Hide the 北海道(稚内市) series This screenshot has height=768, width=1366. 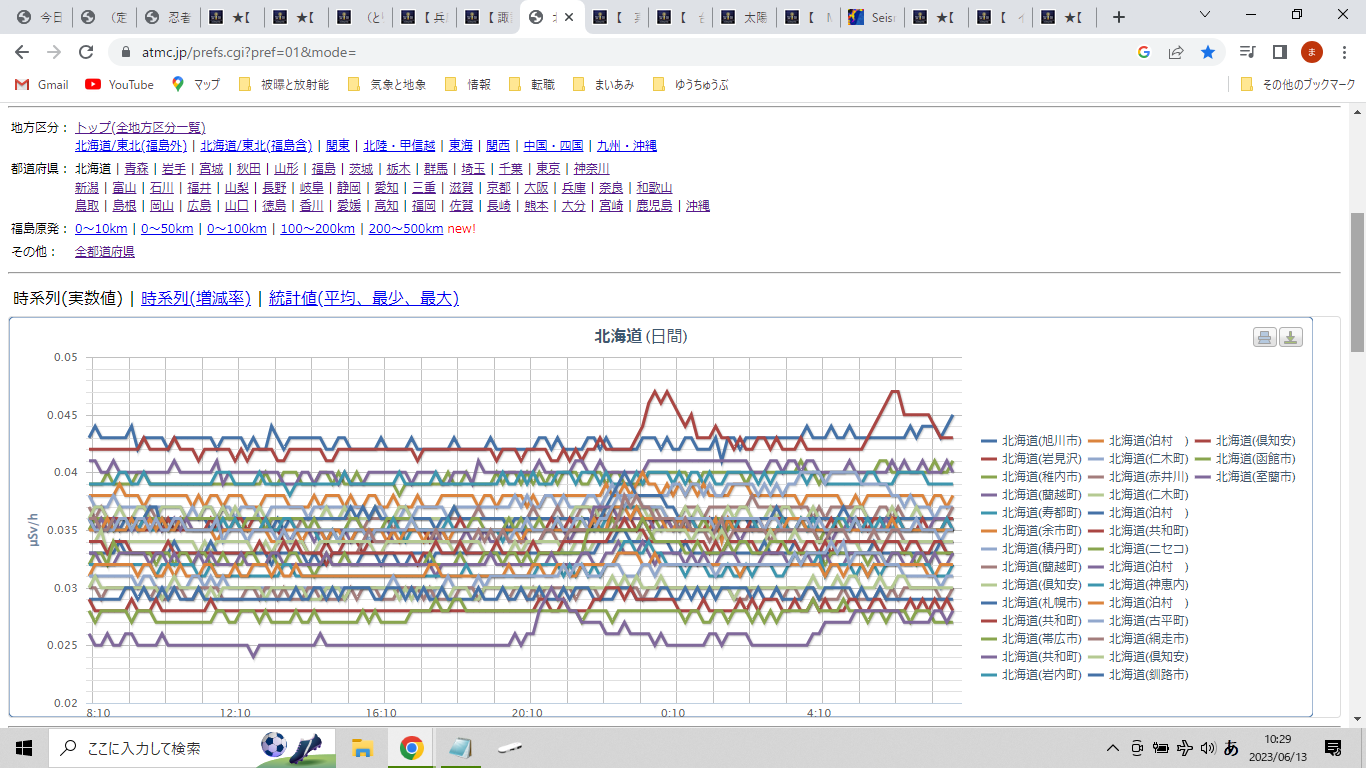pyautogui.click(x=1031, y=477)
